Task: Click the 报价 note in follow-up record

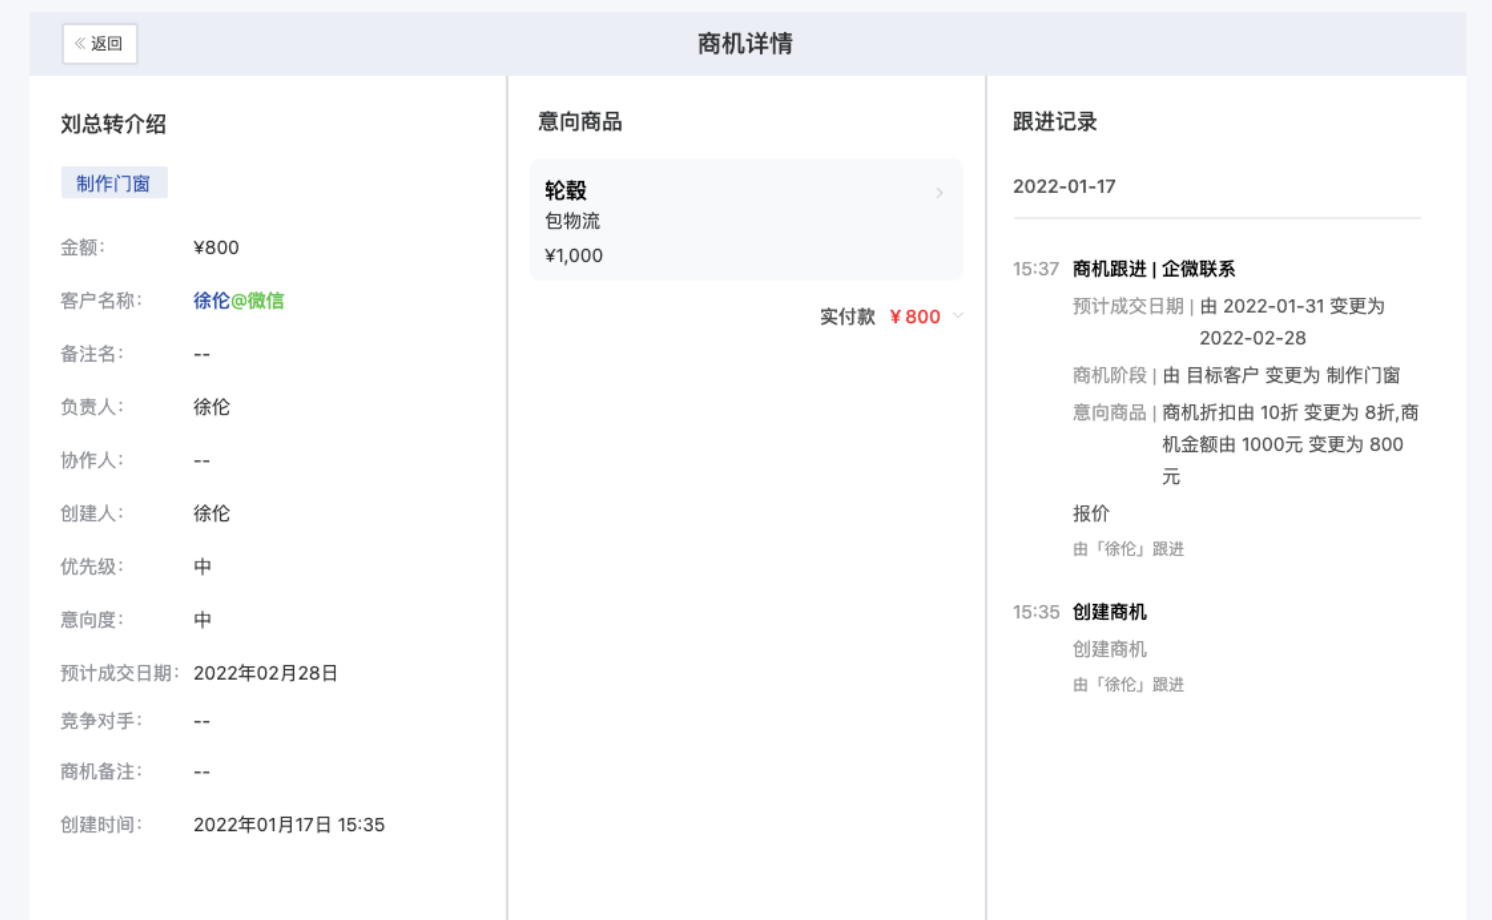Action: pos(1091,514)
